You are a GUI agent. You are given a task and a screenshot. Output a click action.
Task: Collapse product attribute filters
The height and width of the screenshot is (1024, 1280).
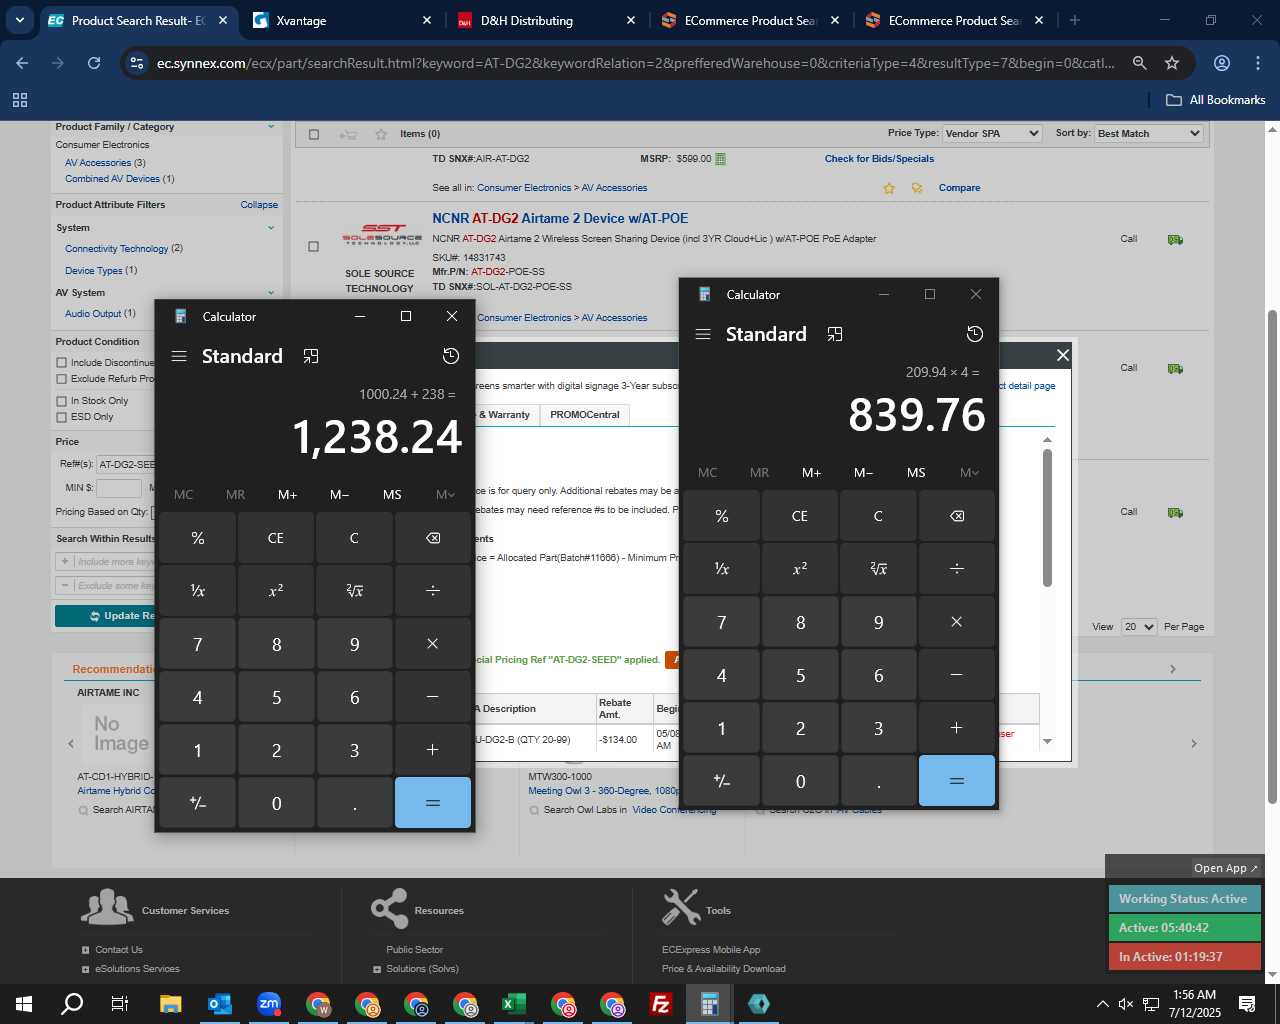[259, 205]
